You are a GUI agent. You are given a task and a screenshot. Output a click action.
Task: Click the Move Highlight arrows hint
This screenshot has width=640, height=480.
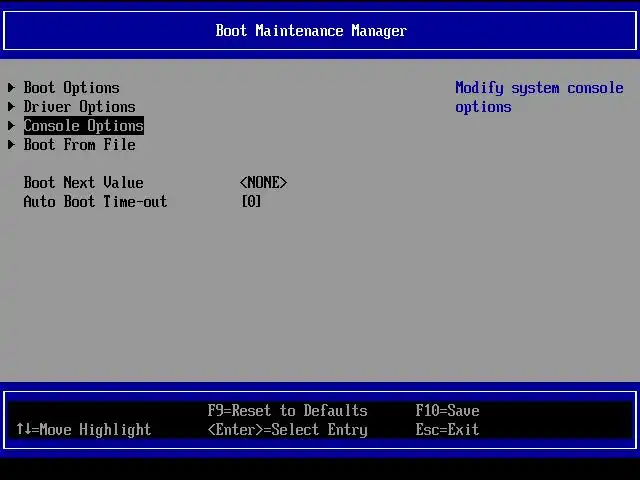click(84, 429)
